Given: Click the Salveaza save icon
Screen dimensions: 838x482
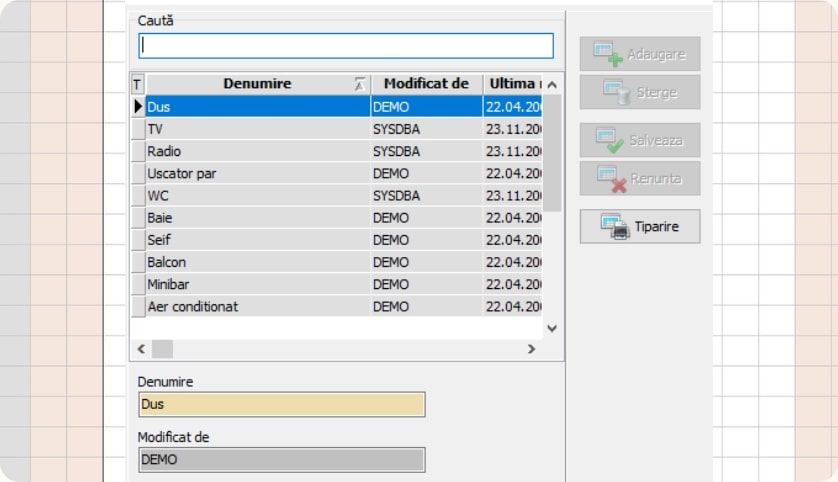Looking at the screenshot, I should [609, 140].
